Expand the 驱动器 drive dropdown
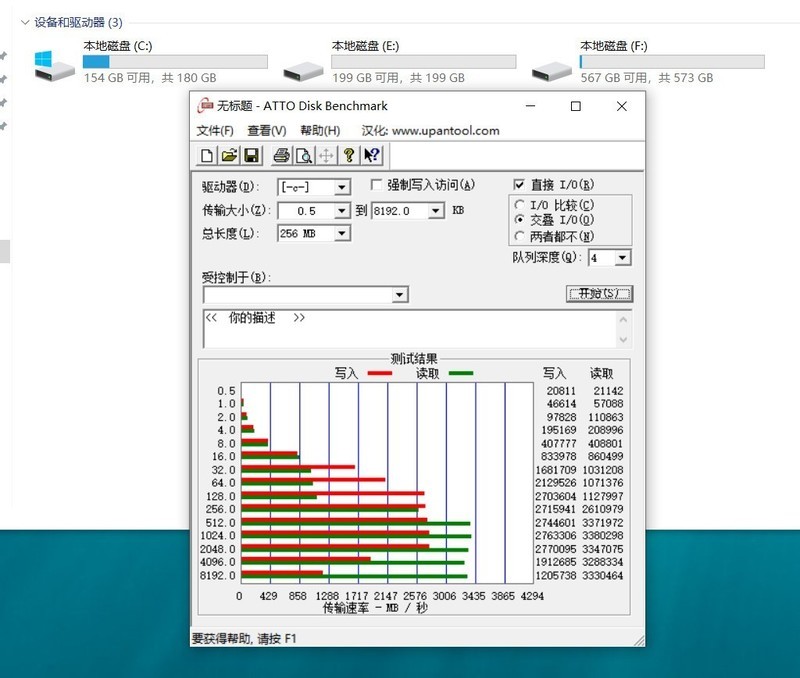This screenshot has width=800, height=678. (342, 187)
